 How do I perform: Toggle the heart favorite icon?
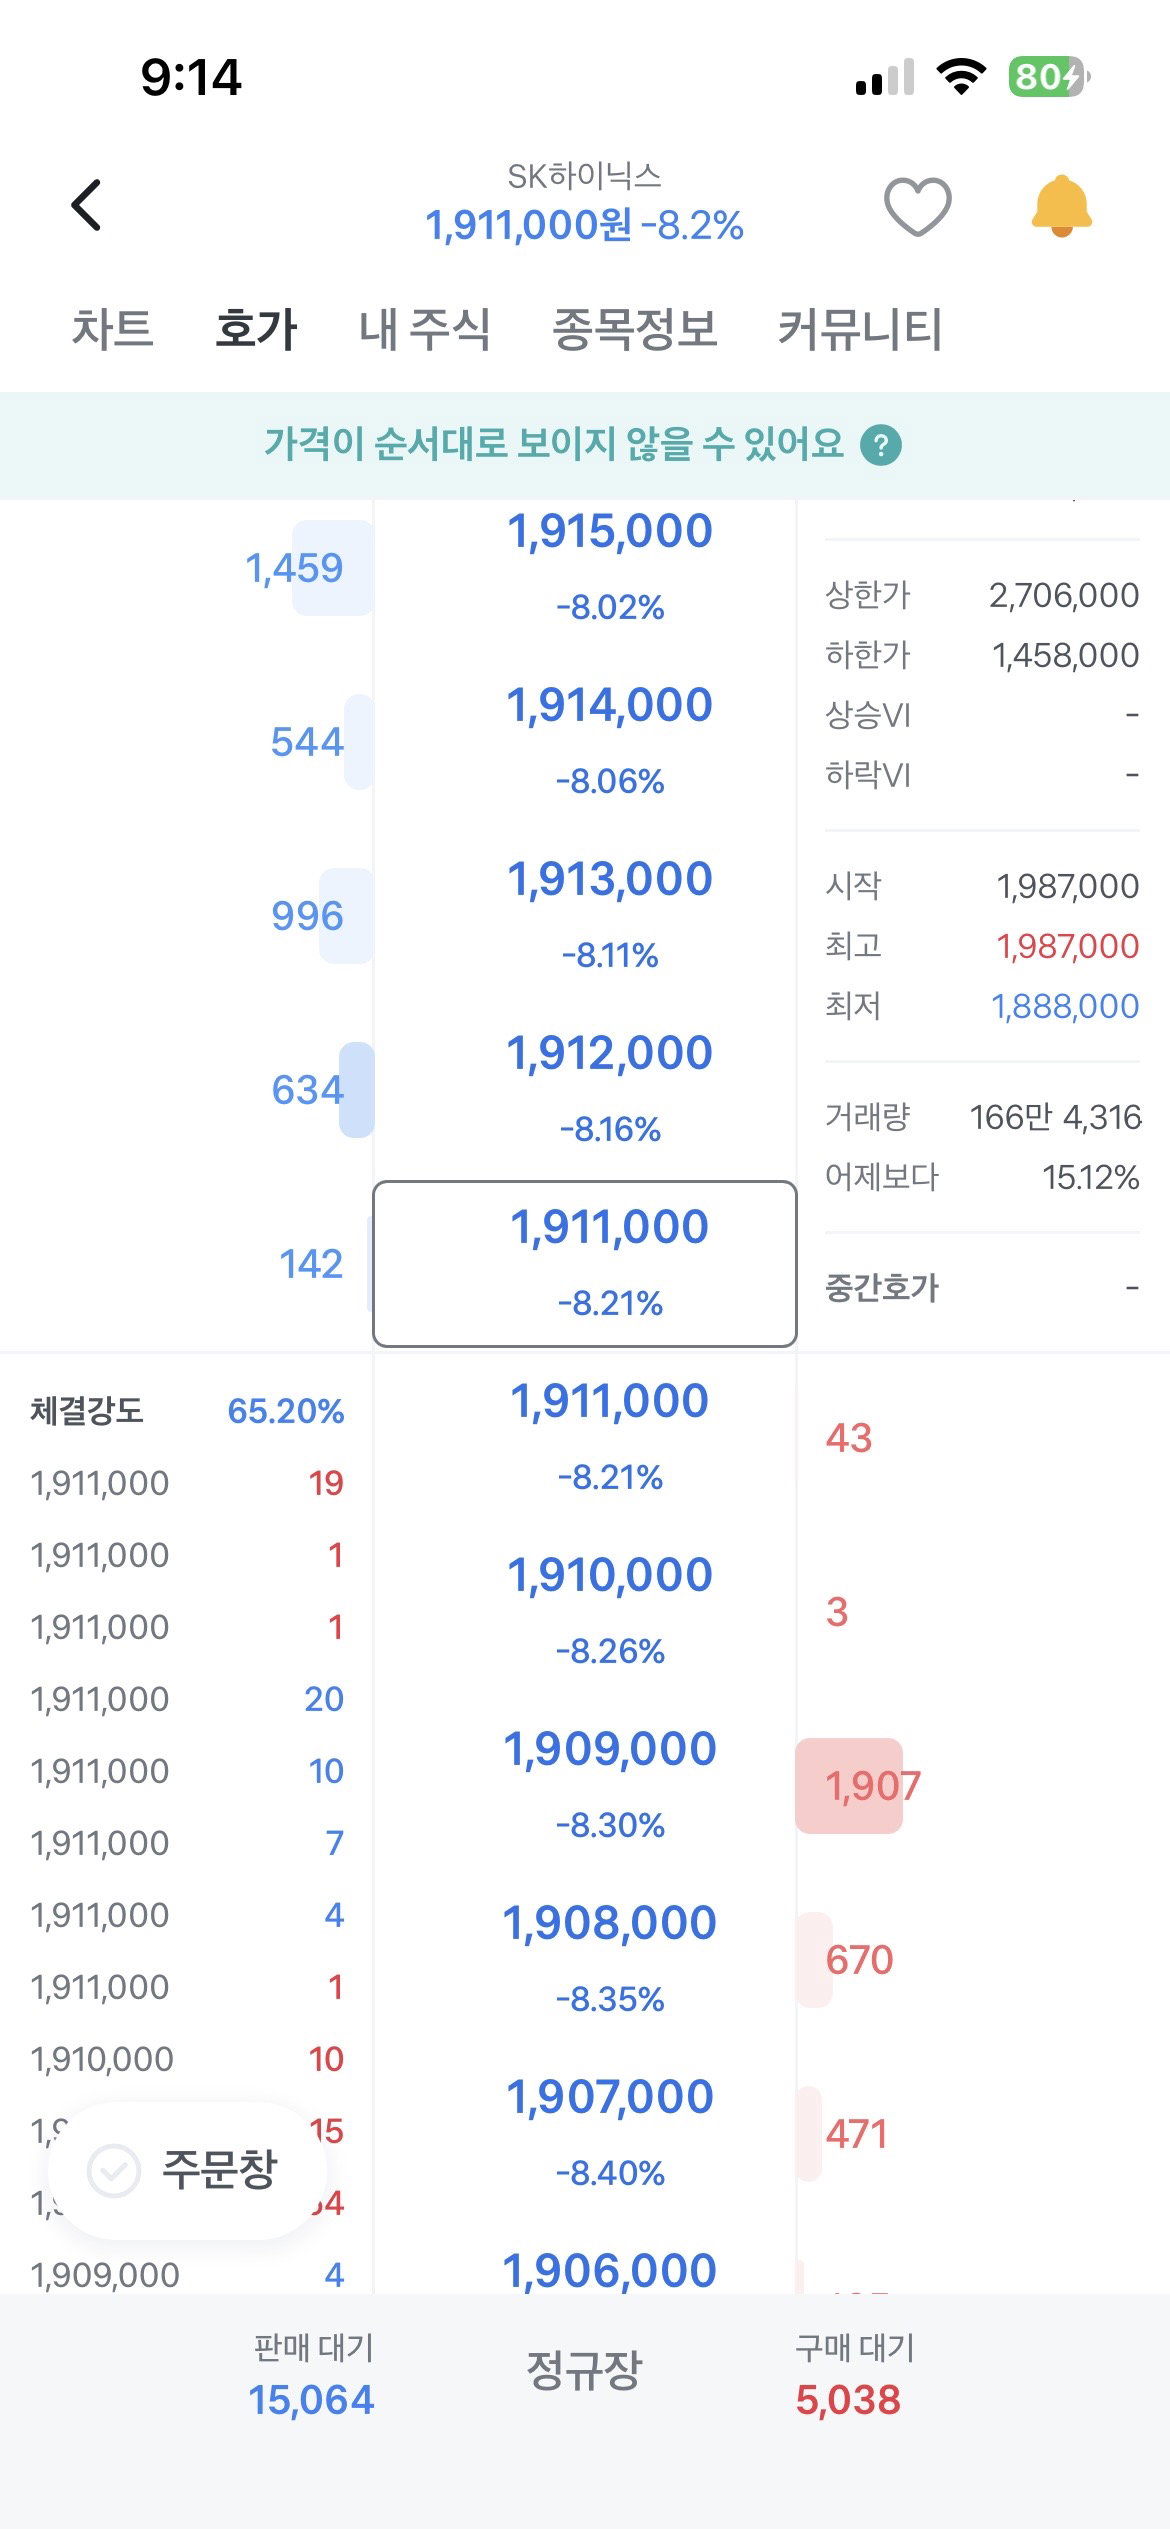917,206
